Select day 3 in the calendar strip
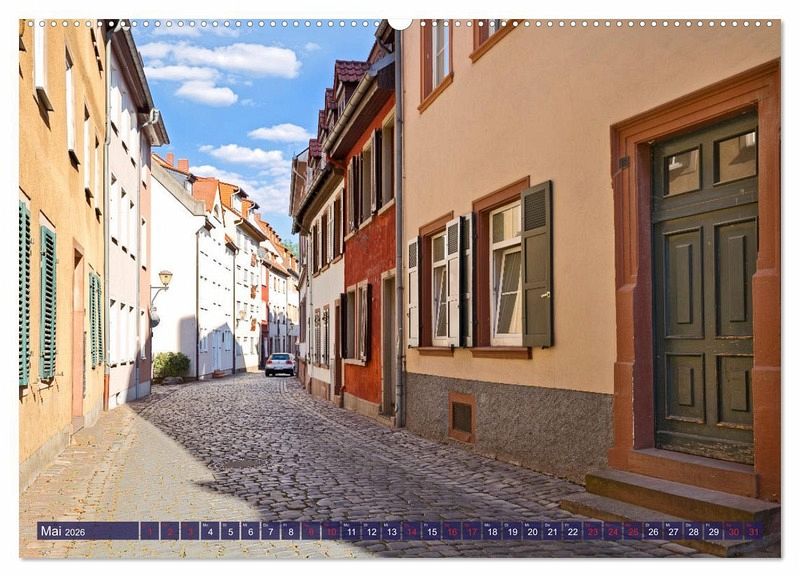 point(190,531)
